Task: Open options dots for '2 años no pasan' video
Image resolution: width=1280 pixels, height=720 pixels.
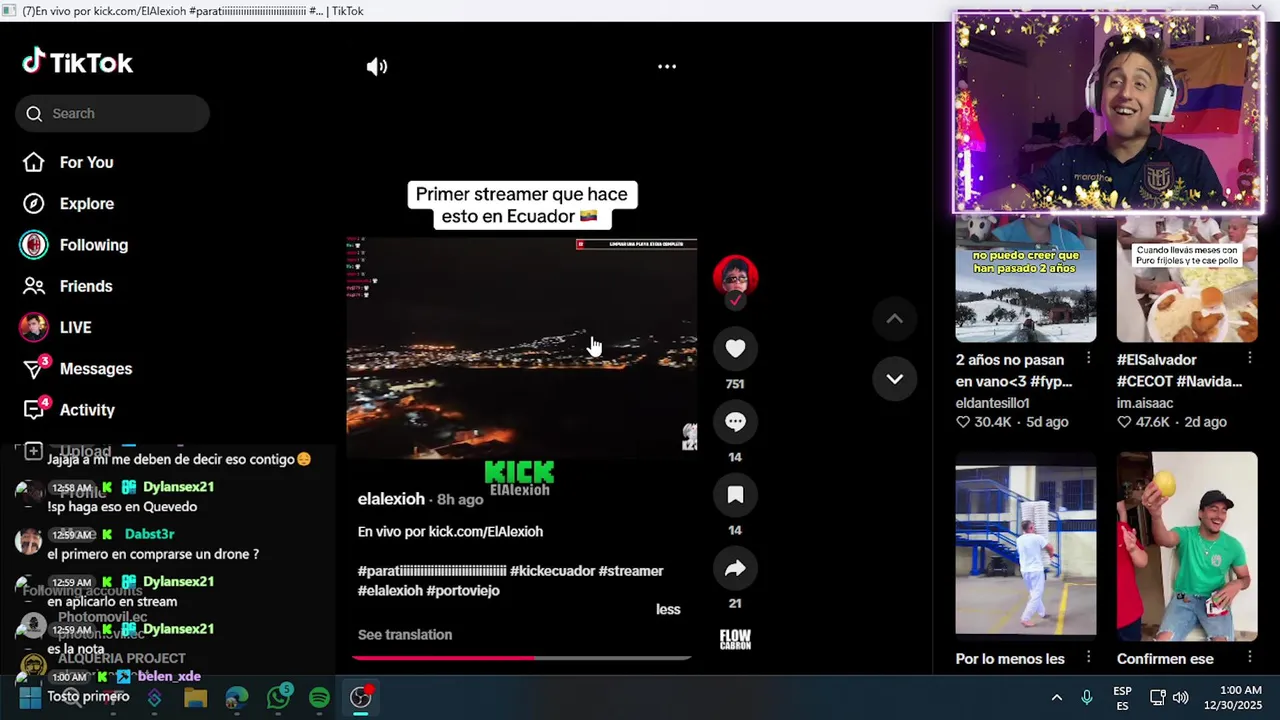Action: [1089, 358]
